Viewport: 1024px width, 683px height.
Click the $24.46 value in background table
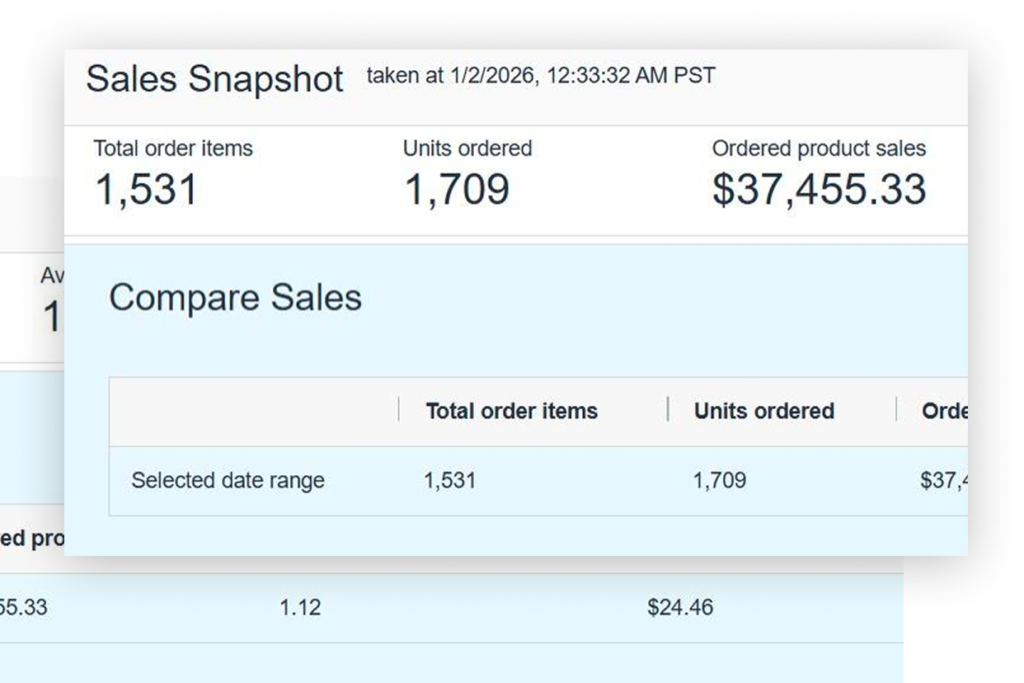coord(680,607)
